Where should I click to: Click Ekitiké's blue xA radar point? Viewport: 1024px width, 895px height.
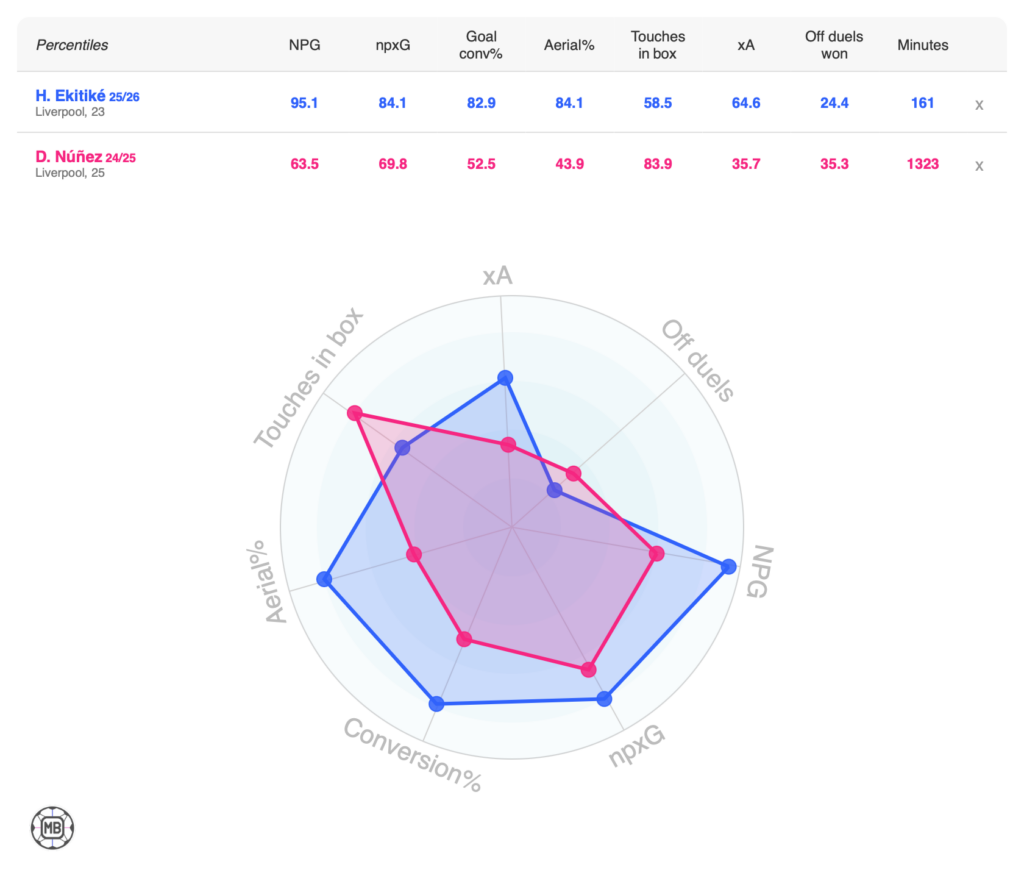(x=505, y=378)
